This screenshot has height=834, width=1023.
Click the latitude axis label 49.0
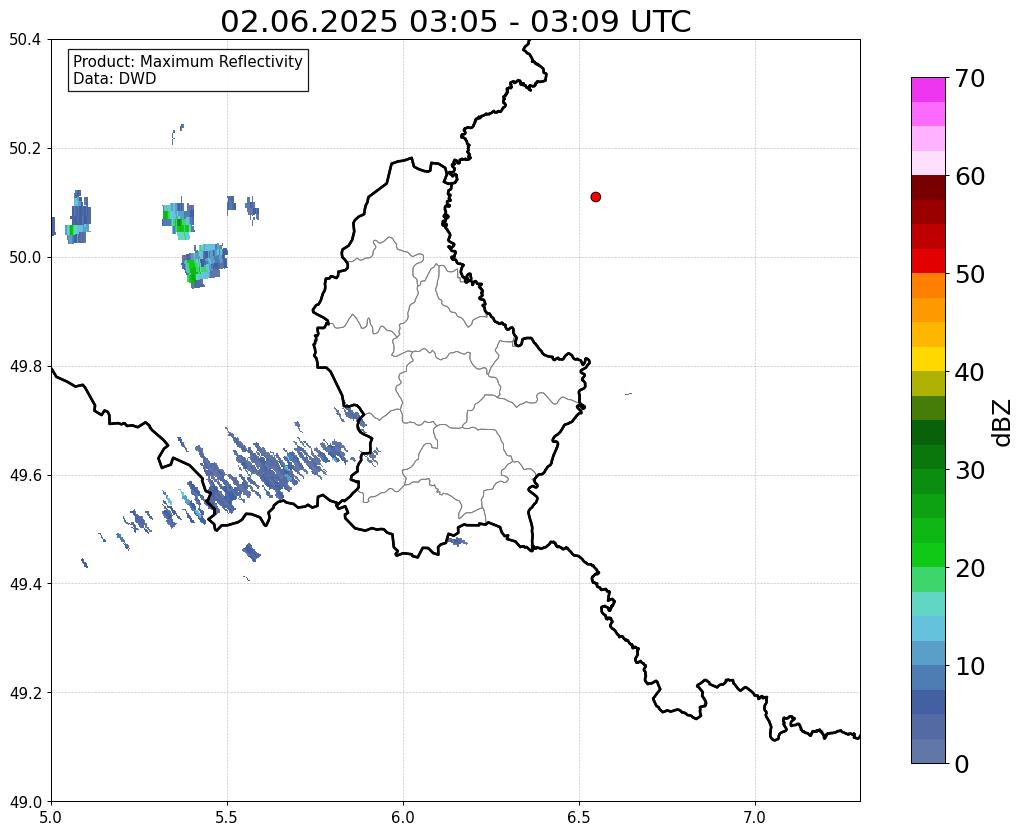pos(25,802)
